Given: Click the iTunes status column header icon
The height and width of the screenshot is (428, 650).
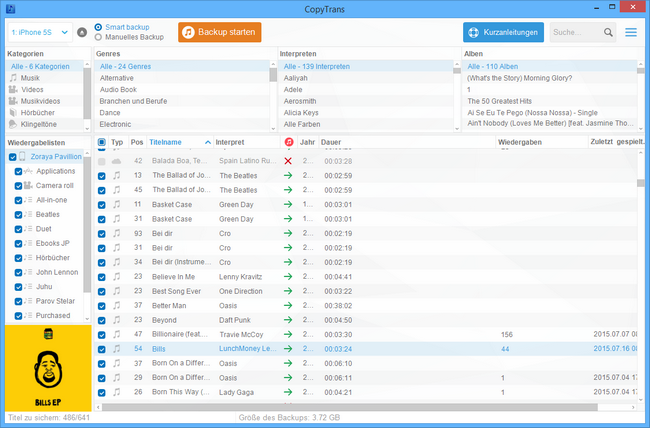Looking at the screenshot, I should [288, 142].
